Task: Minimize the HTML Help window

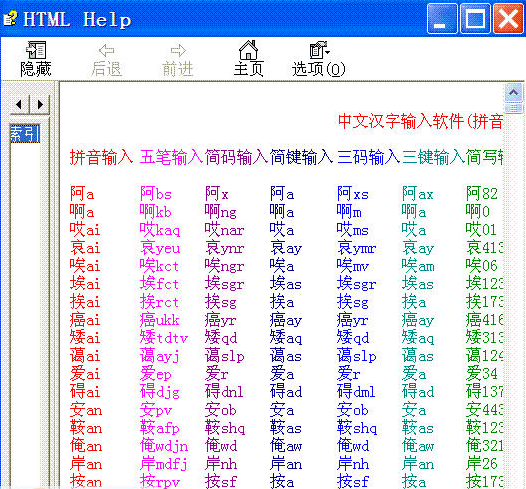Action: point(442,18)
